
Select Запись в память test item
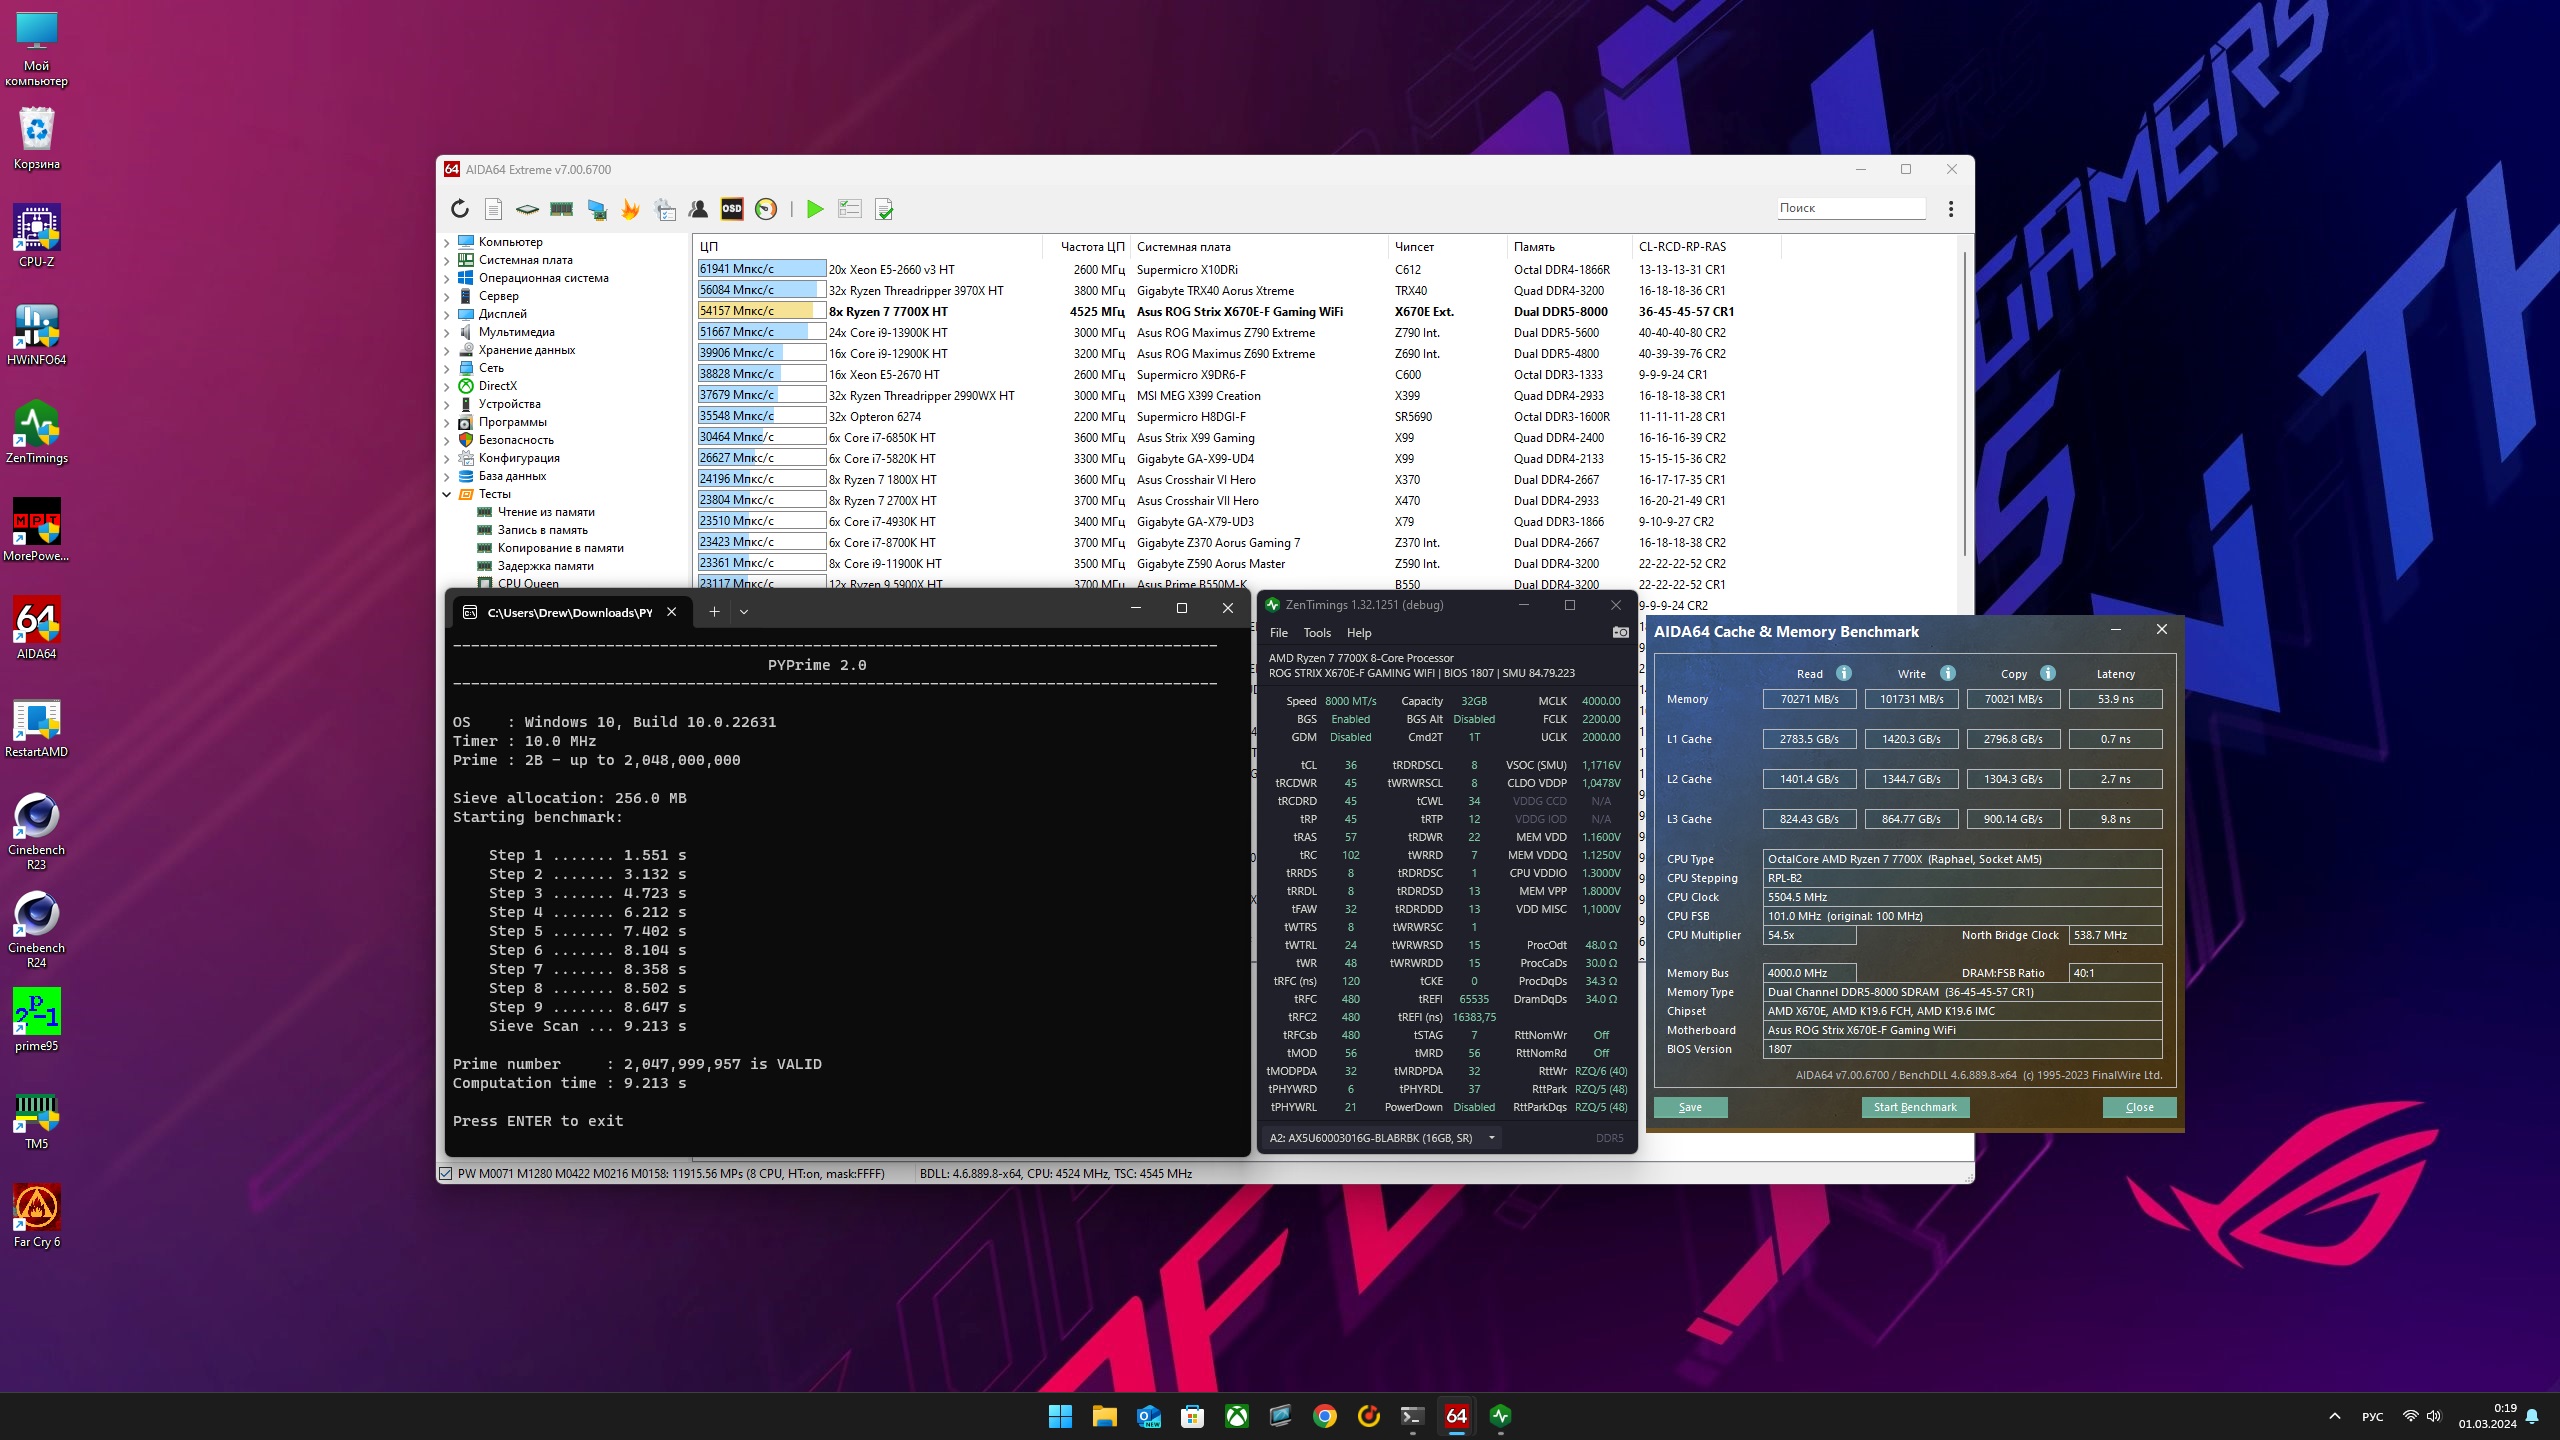coord(543,530)
